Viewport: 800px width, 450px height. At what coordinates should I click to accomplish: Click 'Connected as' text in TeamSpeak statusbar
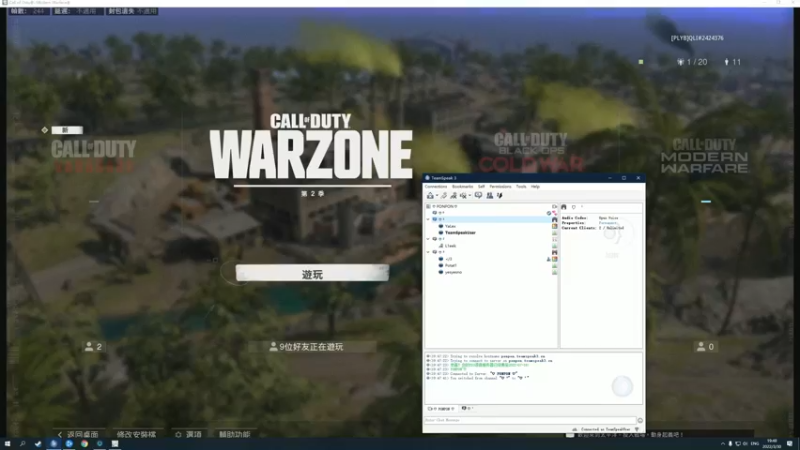pos(606,430)
